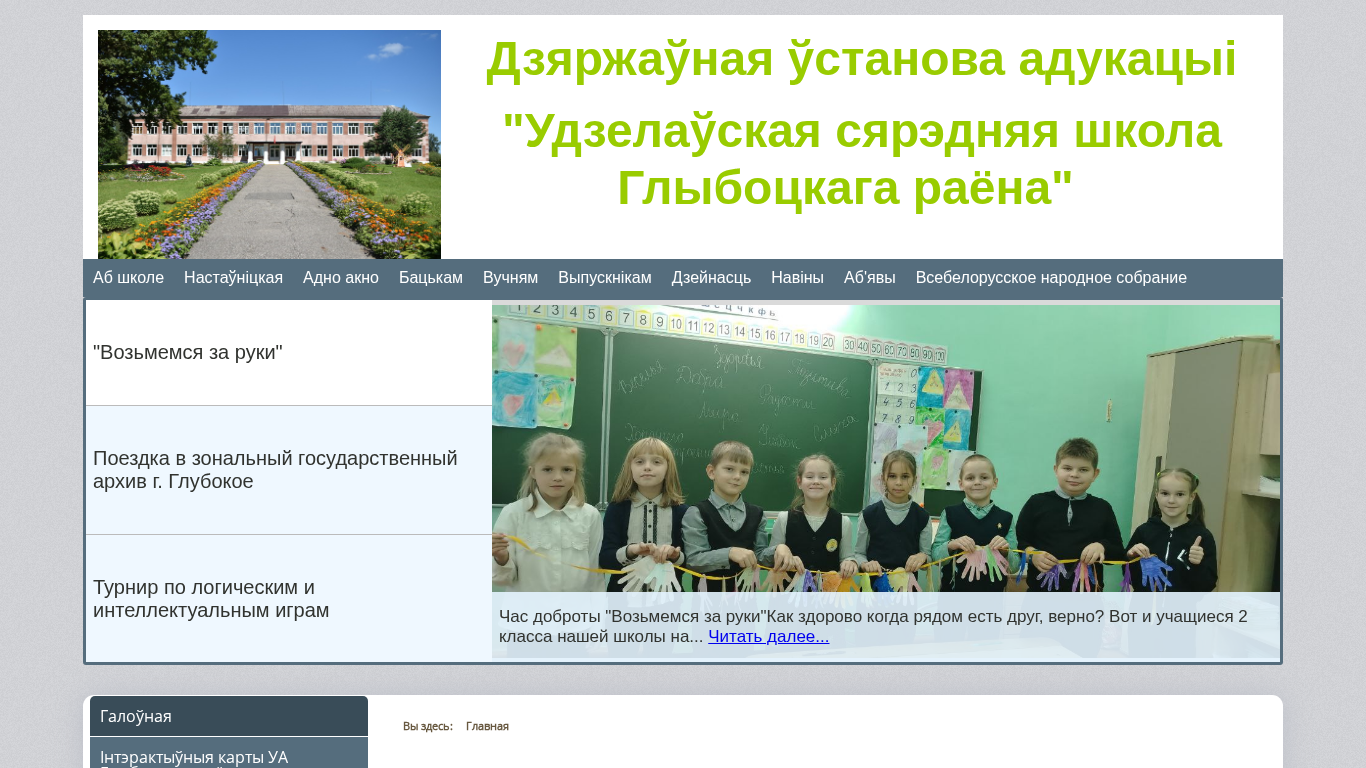Open "Всебелорусское народное собрание" menu link
Screen dimensions: 1366x768
coord(1050,278)
